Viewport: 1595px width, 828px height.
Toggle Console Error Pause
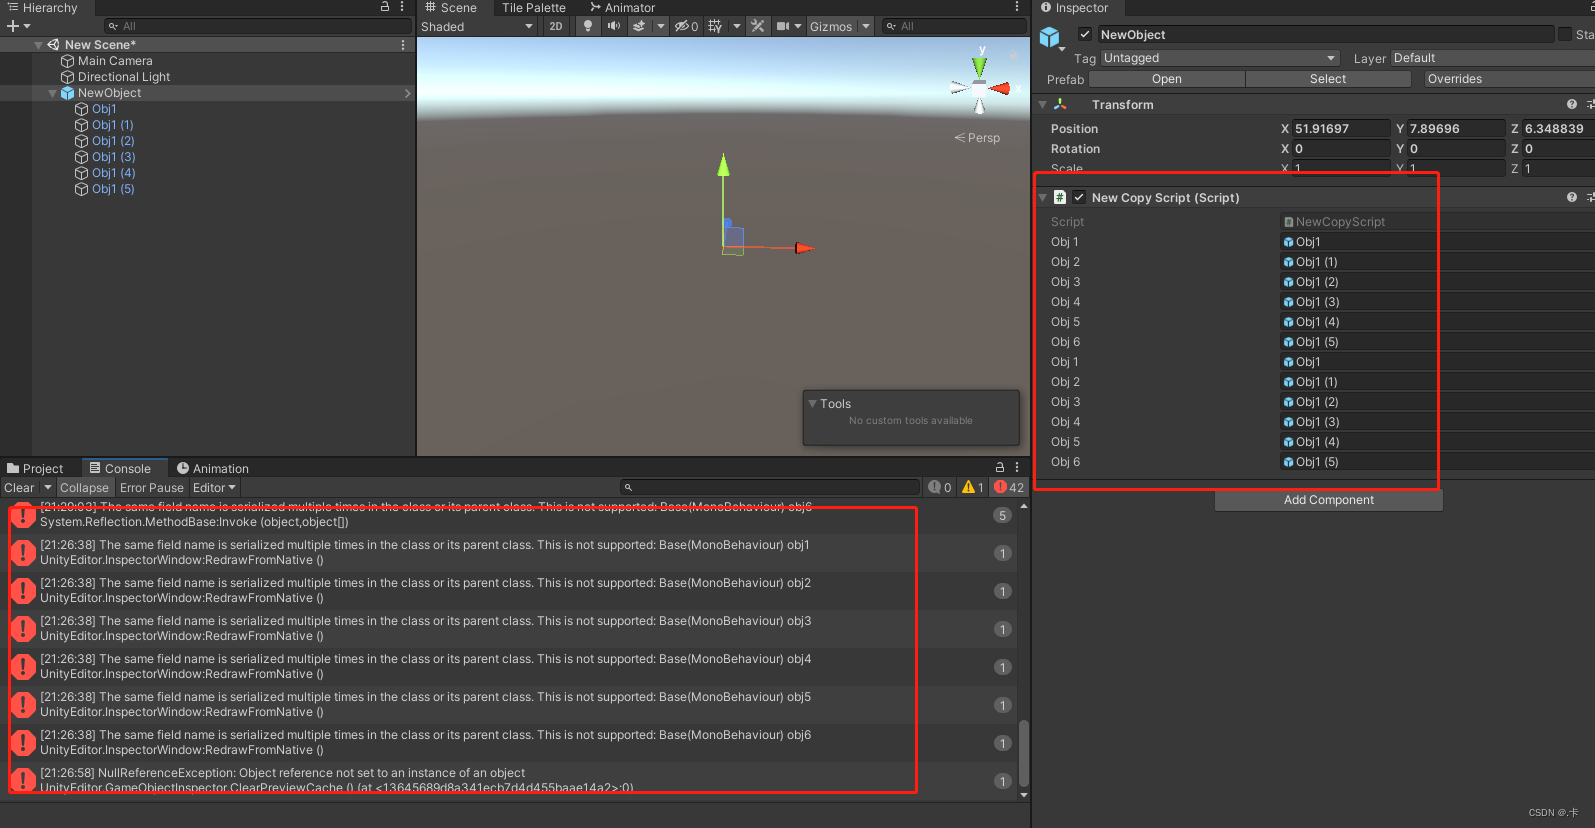152,487
